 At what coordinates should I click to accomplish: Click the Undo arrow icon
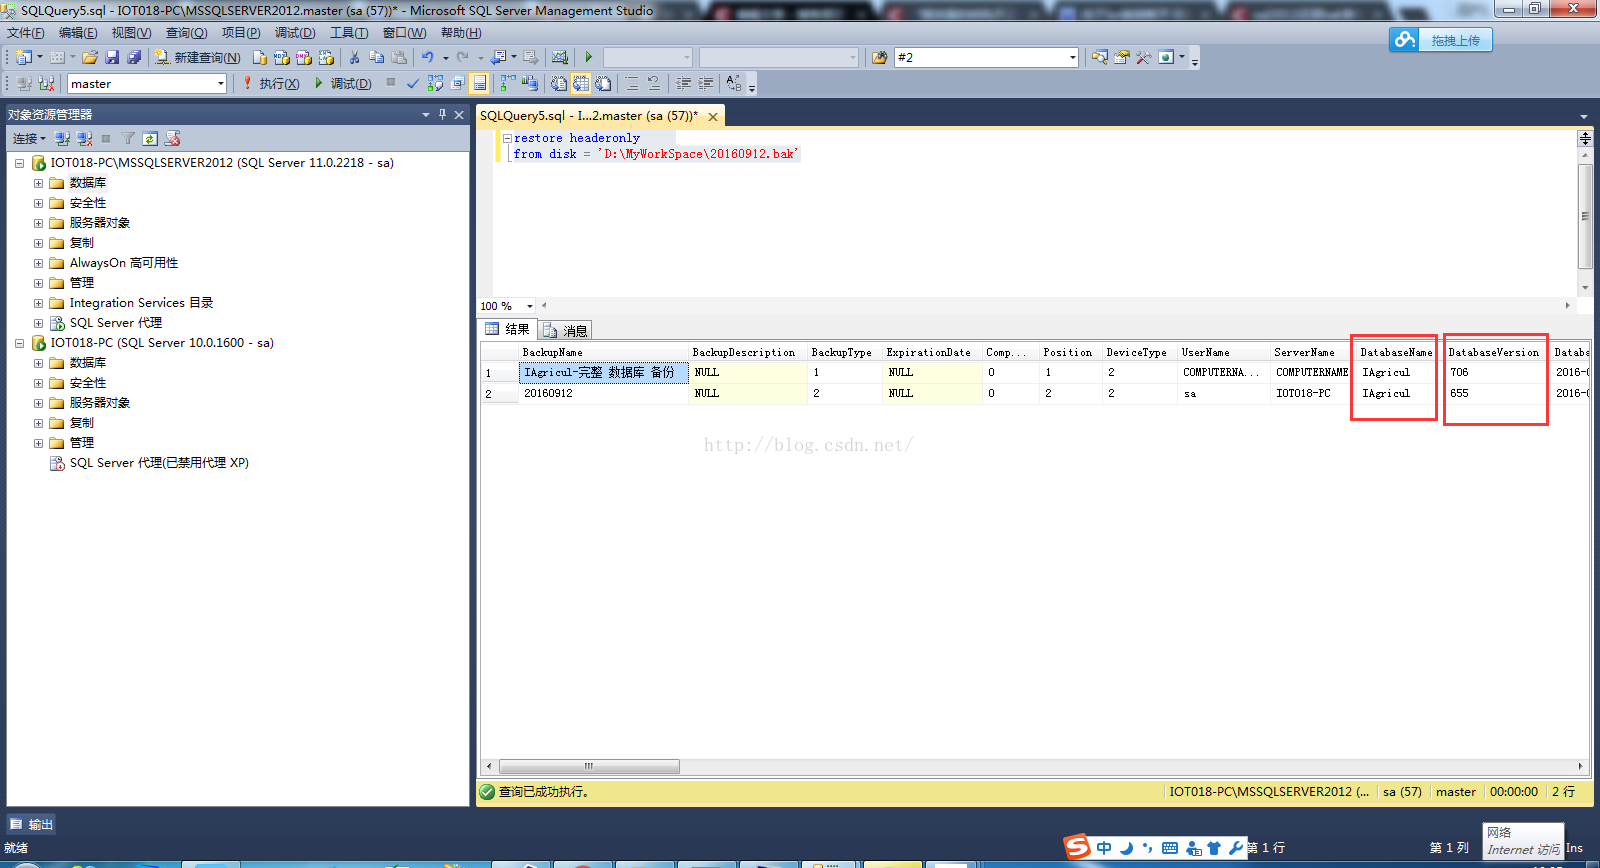pos(428,58)
